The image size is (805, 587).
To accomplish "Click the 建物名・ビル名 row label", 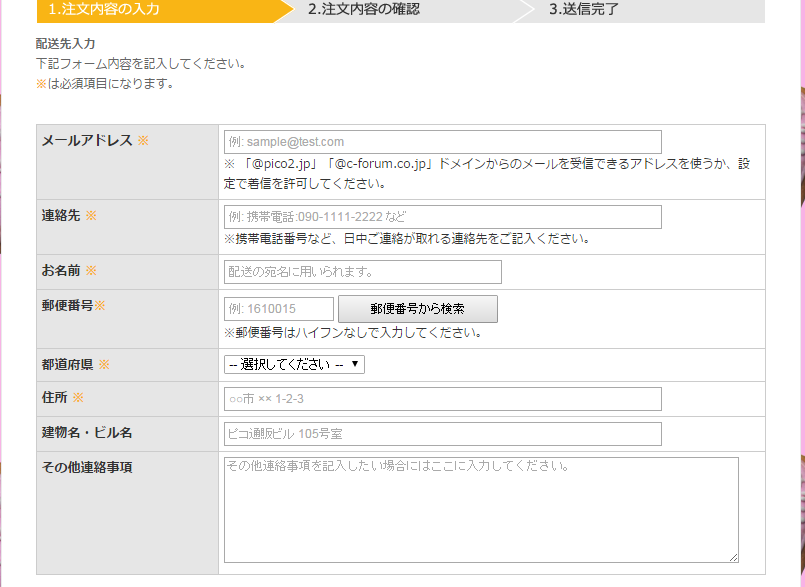I will coord(87,433).
